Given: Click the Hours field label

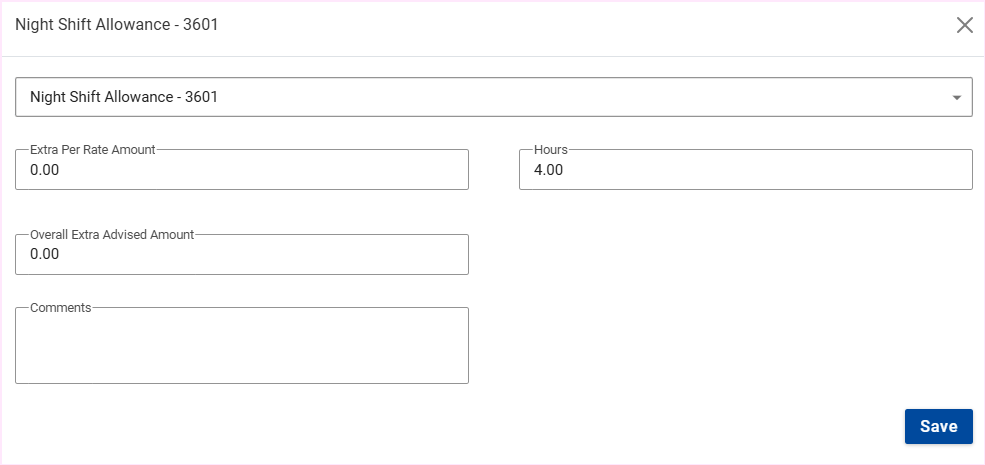Looking at the screenshot, I should [x=551, y=150].
